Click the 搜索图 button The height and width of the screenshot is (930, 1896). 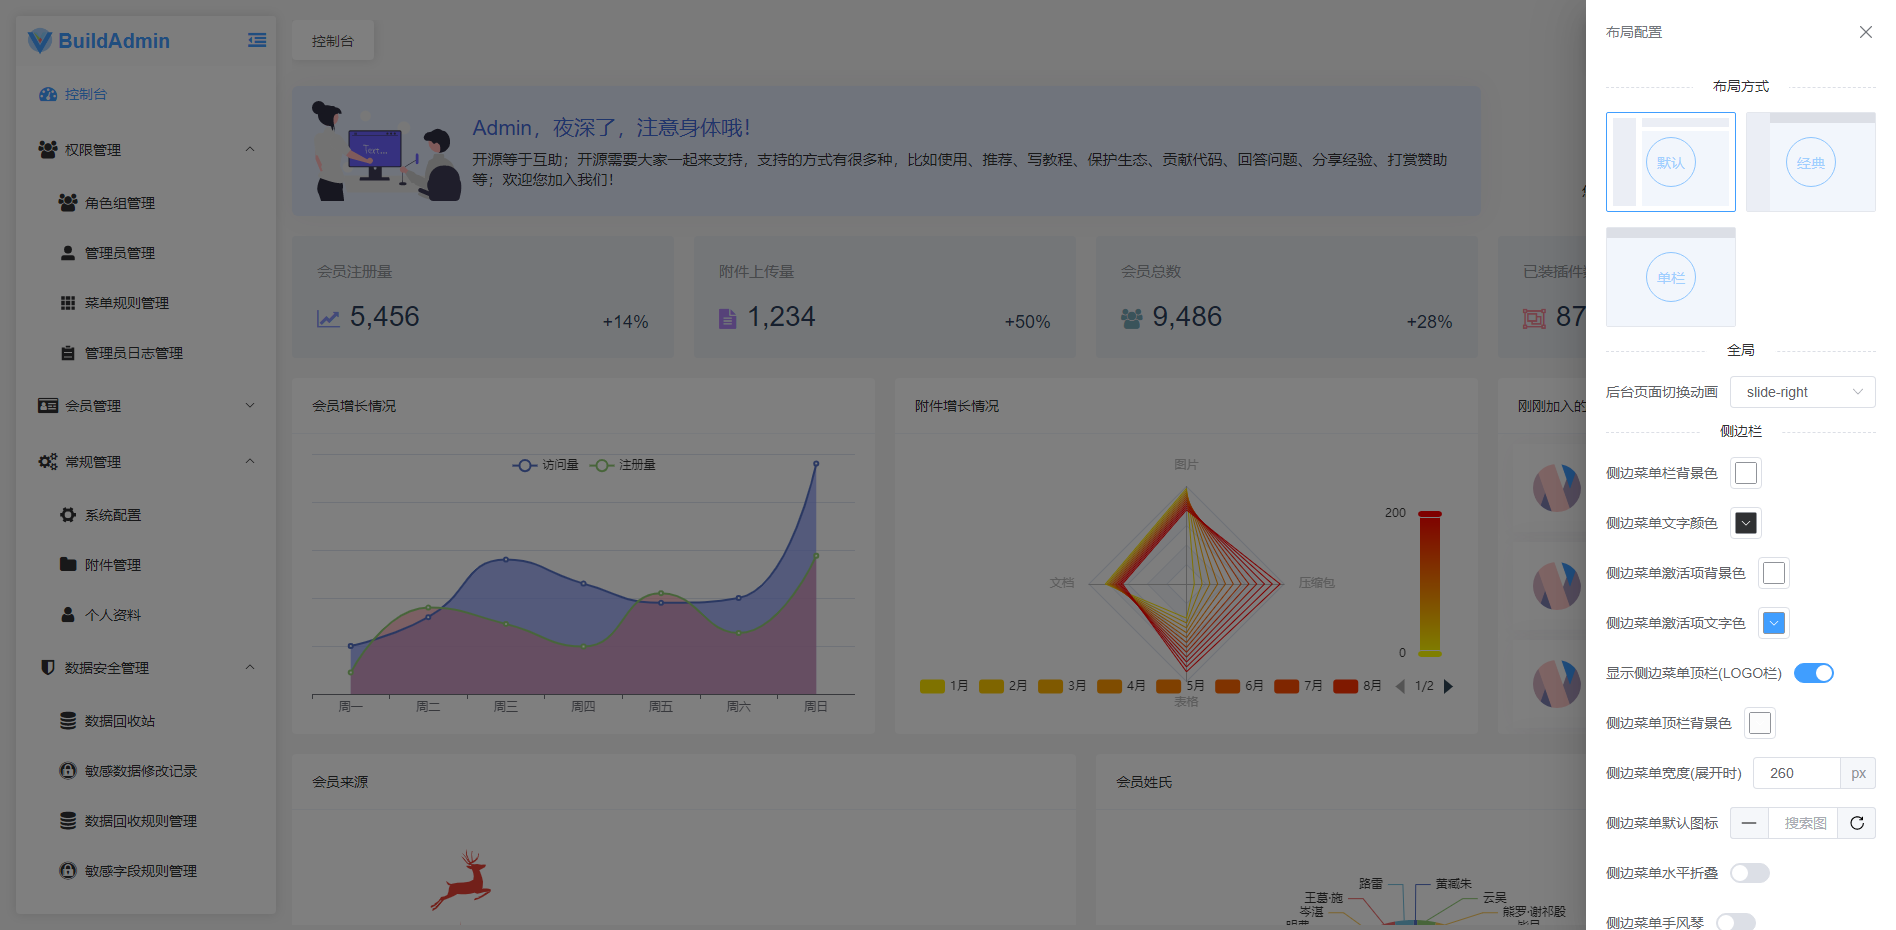click(x=1803, y=822)
